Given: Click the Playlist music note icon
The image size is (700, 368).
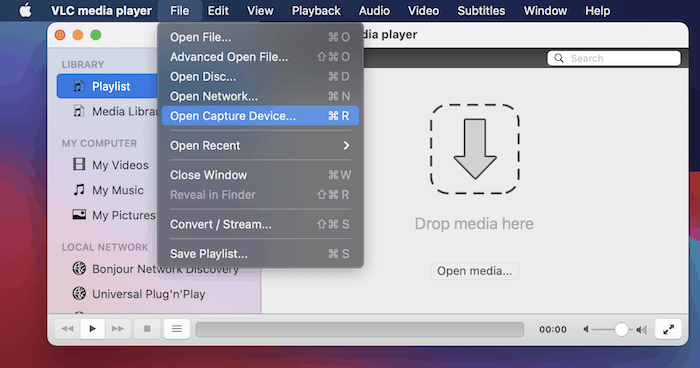Looking at the screenshot, I should click(x=79, y=86).
